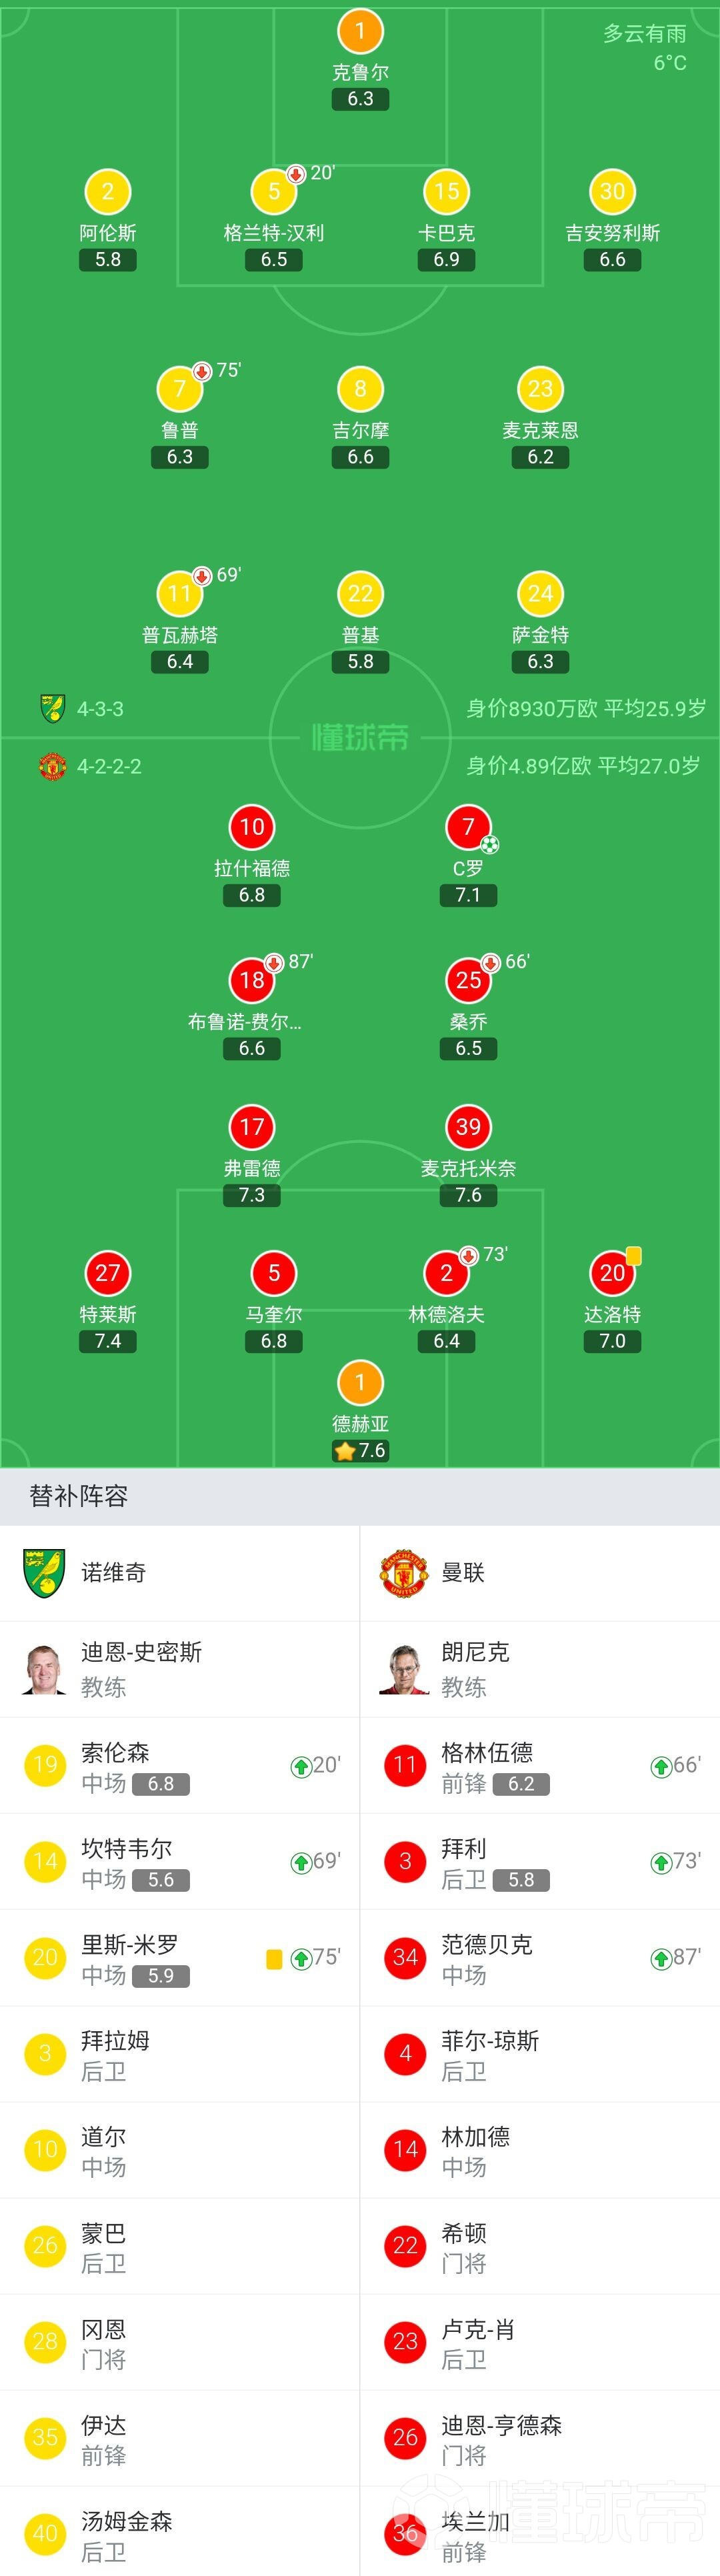The height and width of the screenshot is (2576, 720).
Task: Select 麦克托米奈 number 39 icon
Action: (x=468, y=1127)
